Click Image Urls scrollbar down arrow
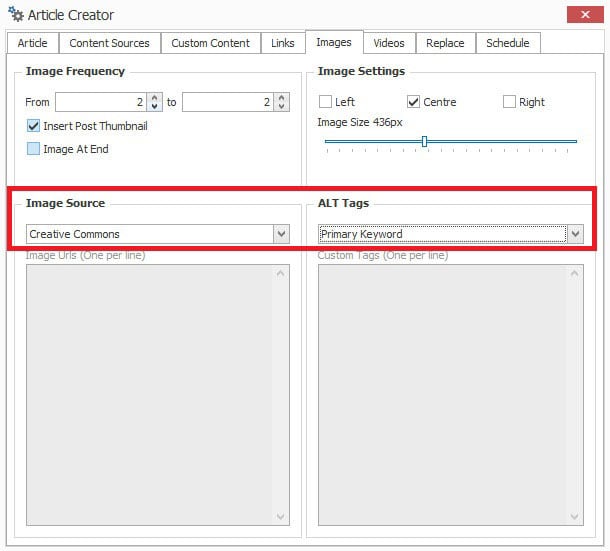Screen dimensions: 610x551 [x=280, y=517]
